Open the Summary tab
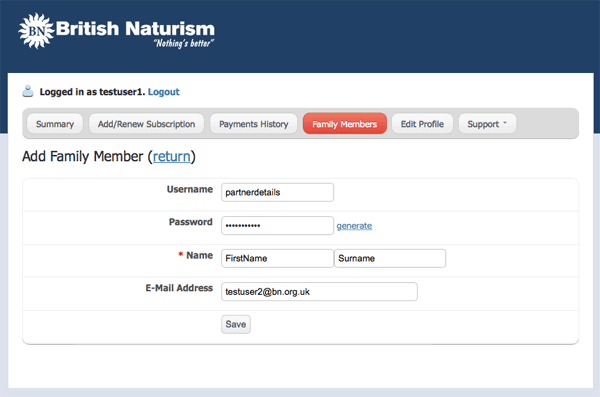Image resolution: width=600 pixels, height=397 pixels. coord(55,124)
